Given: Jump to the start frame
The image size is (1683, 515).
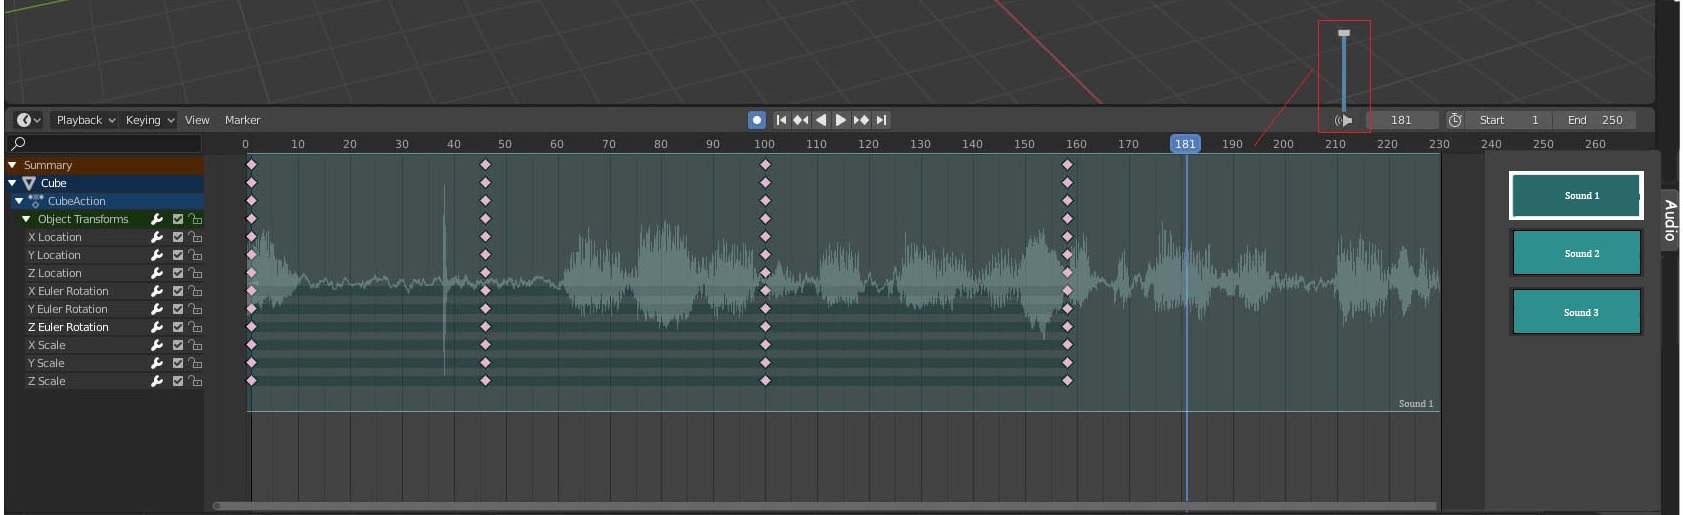Looking at the screenshot, I should [x=781, y=120].
